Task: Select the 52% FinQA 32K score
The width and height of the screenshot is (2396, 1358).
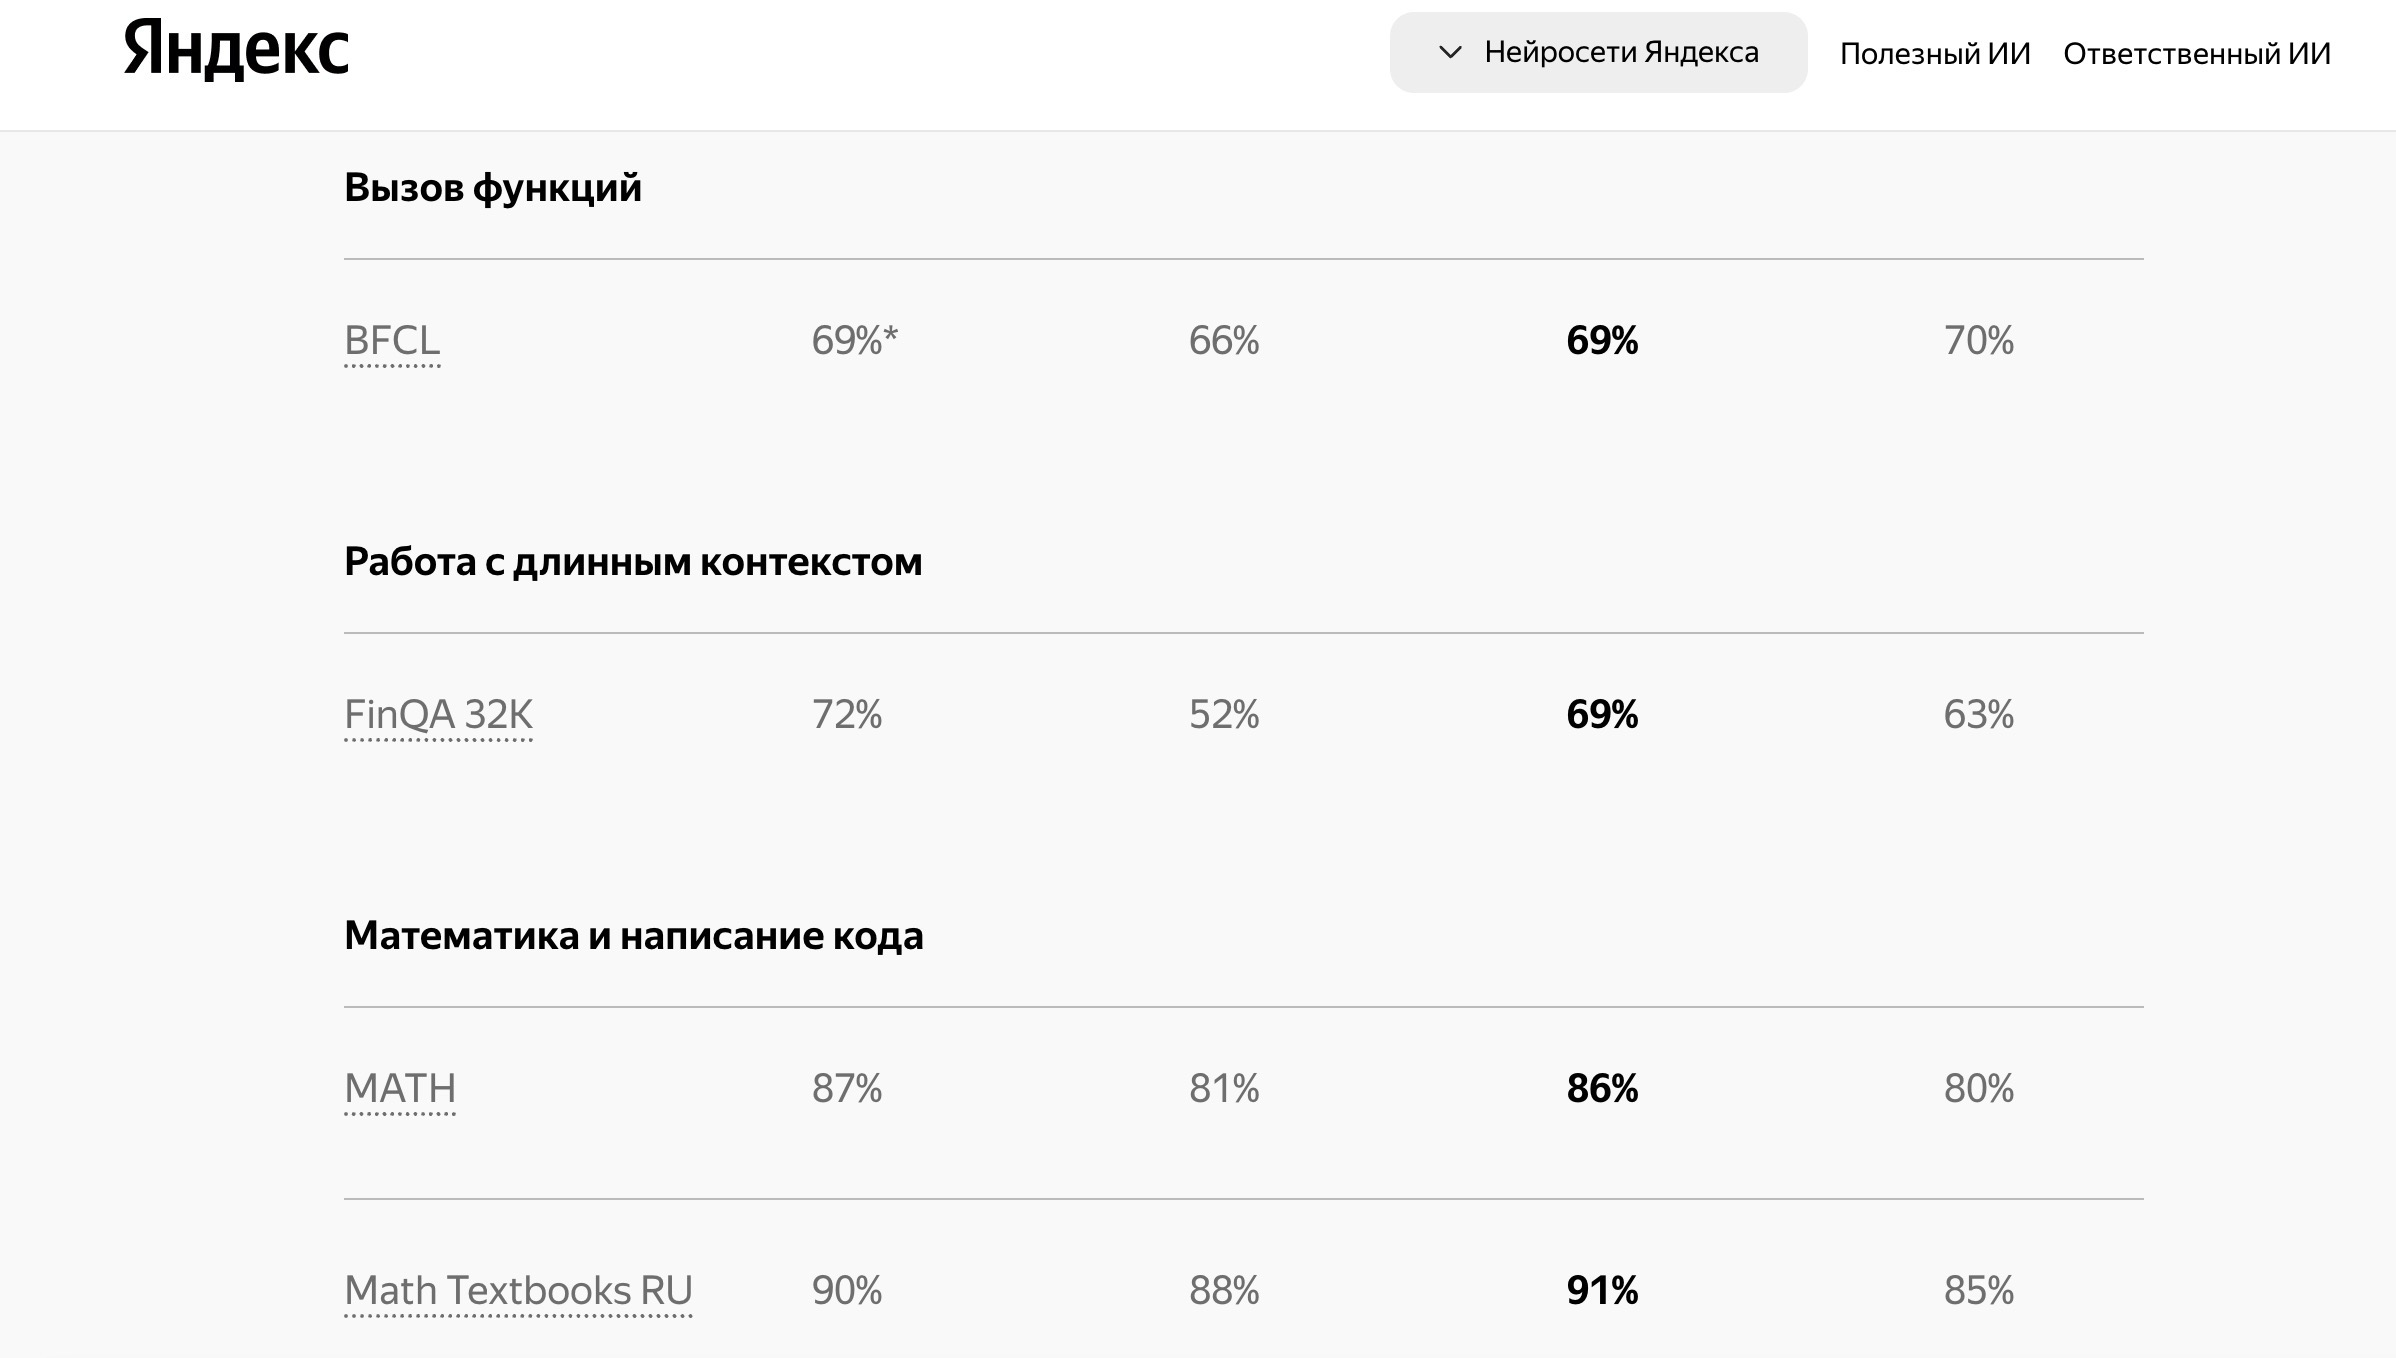Action: tap(1224, 714)
